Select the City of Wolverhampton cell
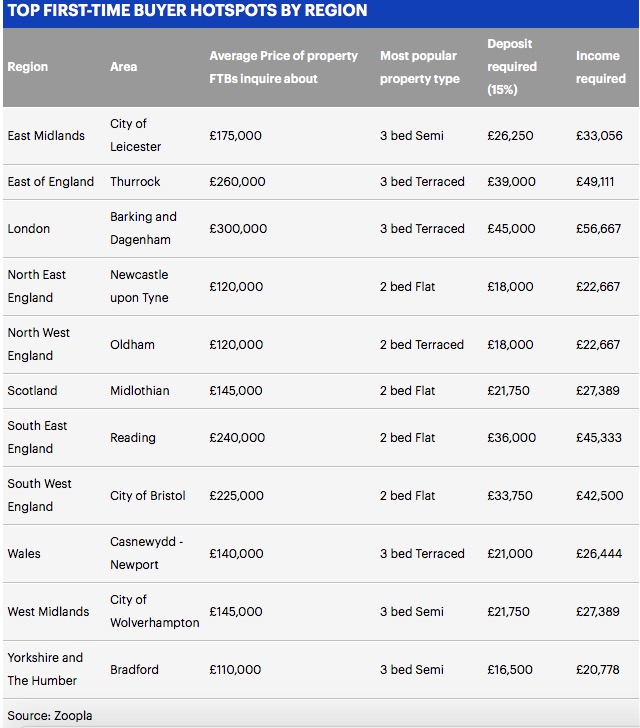The height and width of the screenshot is (728, 640). pyautogui.click(x=155, y=611)
